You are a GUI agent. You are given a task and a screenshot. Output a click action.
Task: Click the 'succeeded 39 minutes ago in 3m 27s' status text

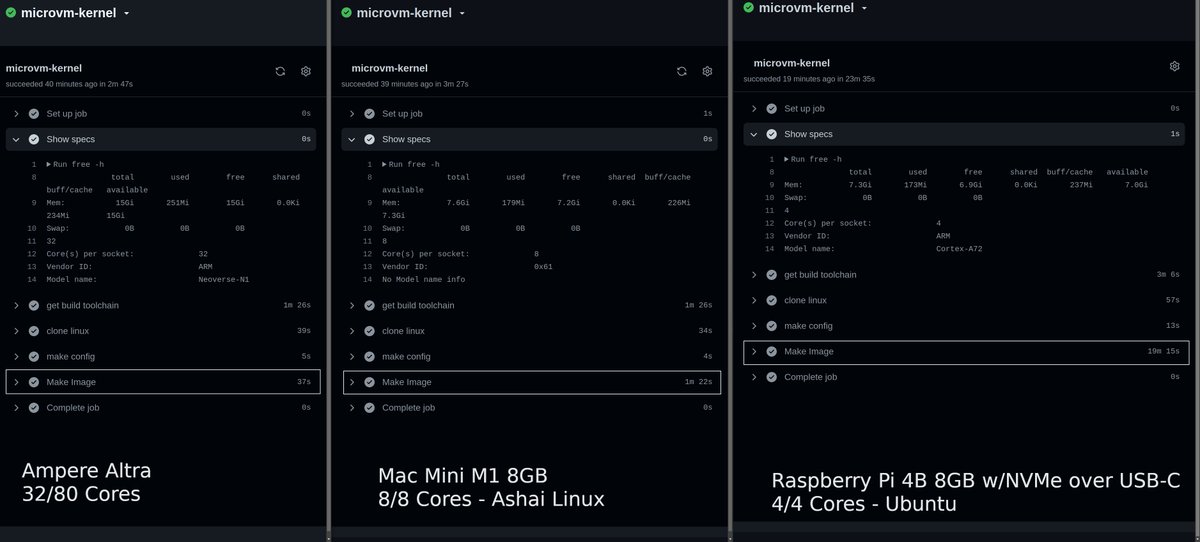point(405,84)
